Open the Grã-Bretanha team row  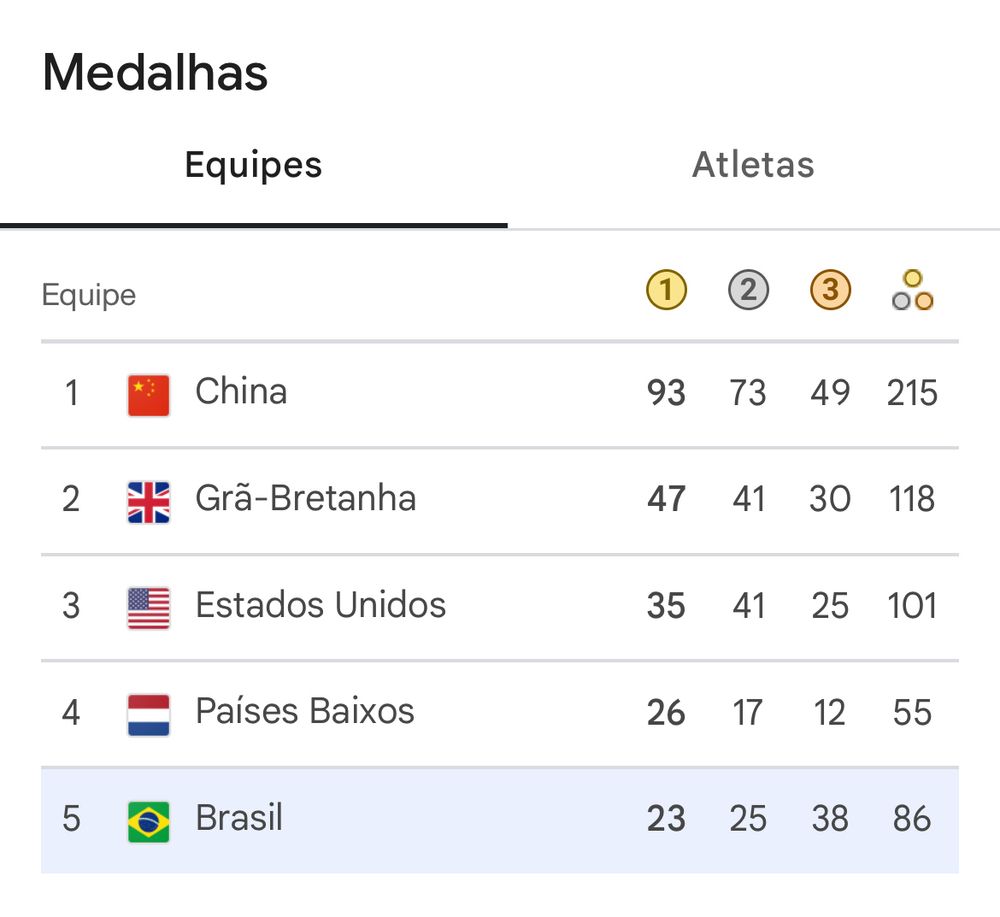(x=500, y=501)
